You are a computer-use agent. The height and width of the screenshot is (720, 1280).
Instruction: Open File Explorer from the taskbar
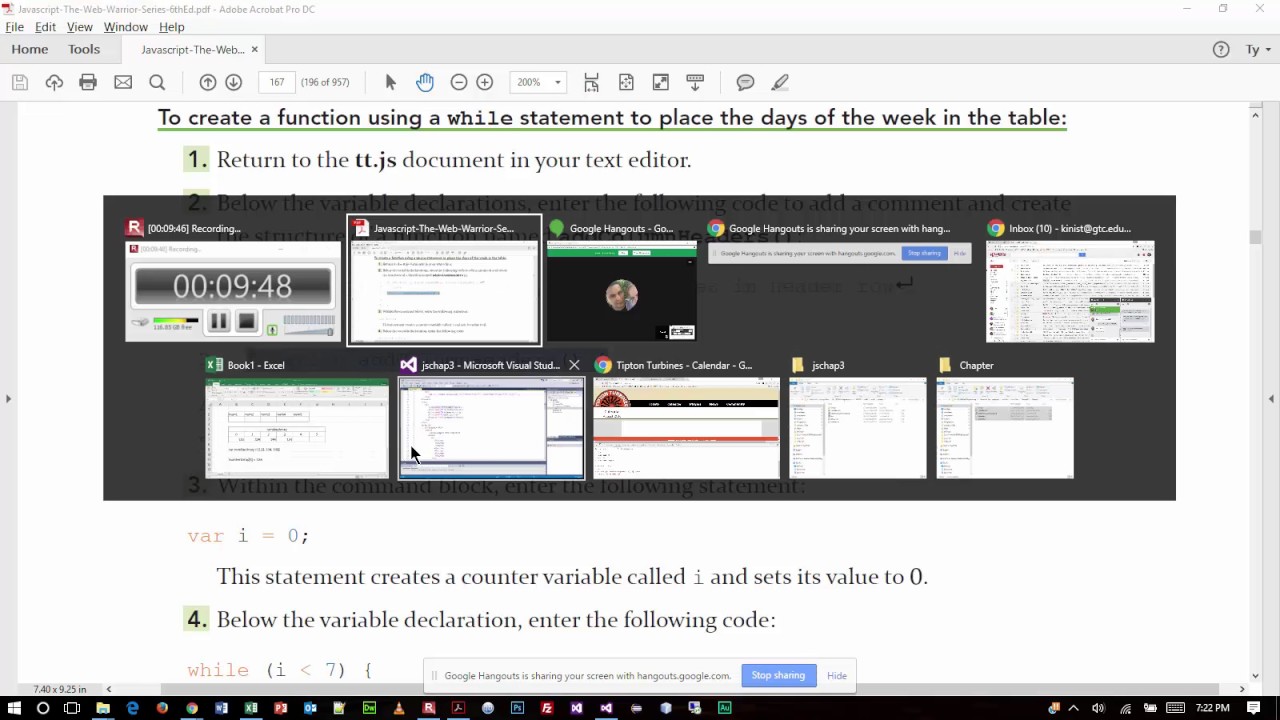[103, 708]
